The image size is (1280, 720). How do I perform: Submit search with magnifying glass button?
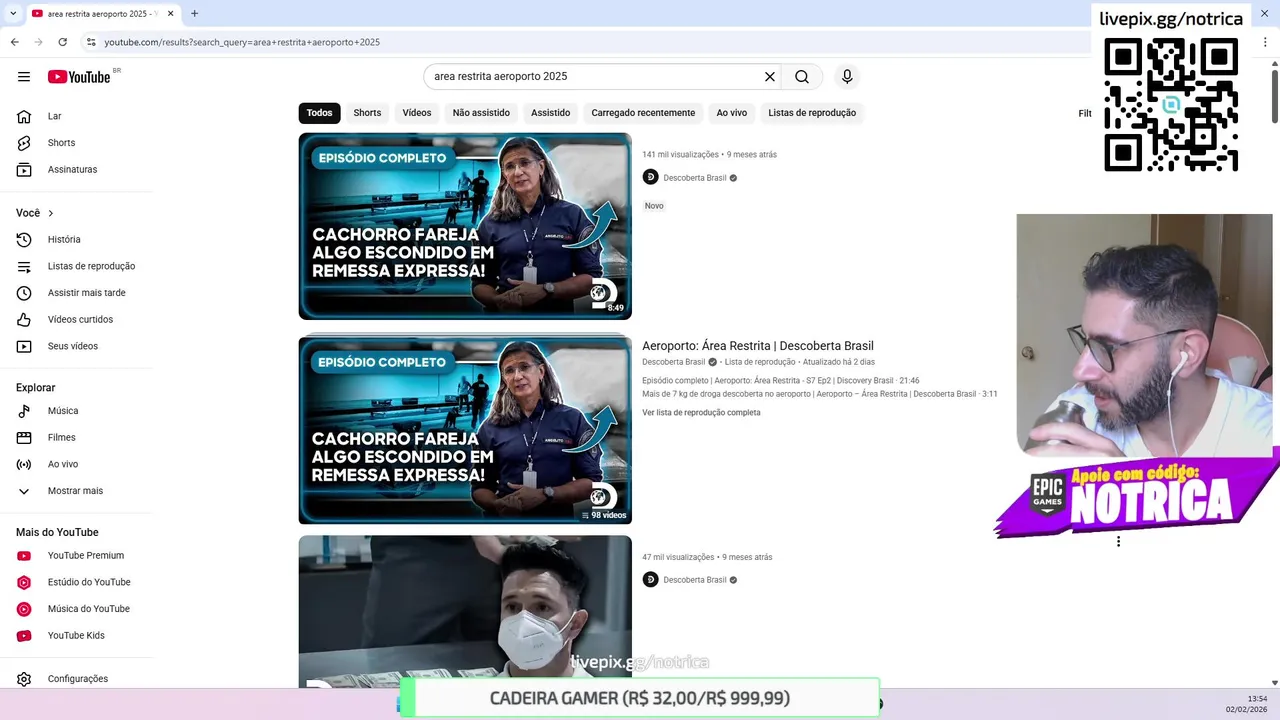pyautogui.click(x=802, y=77)
